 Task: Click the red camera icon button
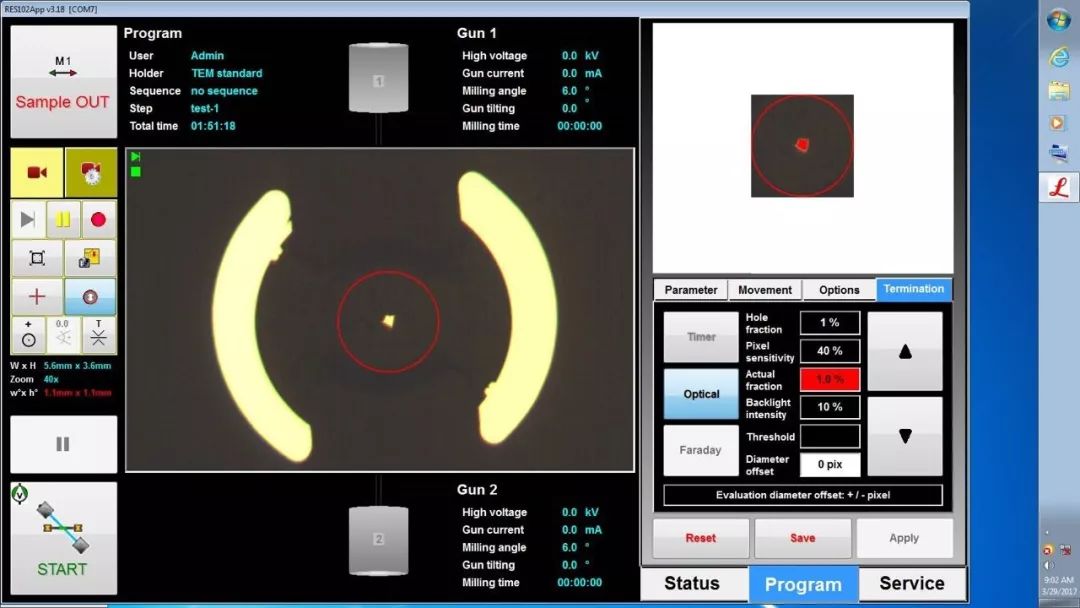[x=37, y=172]
